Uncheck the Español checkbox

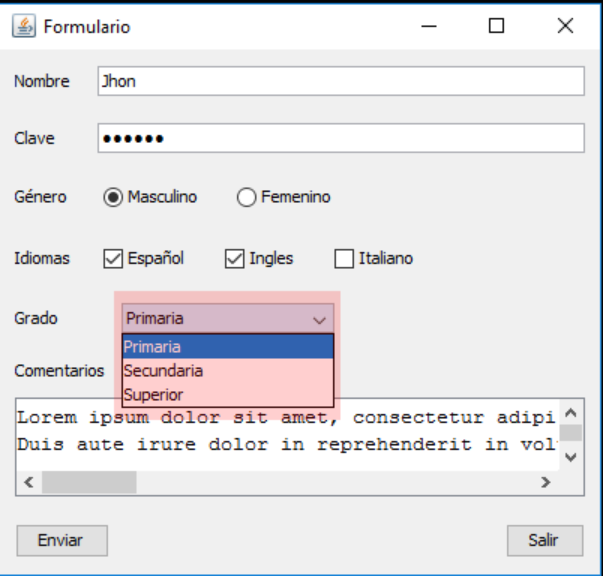(x=113, y=258)
